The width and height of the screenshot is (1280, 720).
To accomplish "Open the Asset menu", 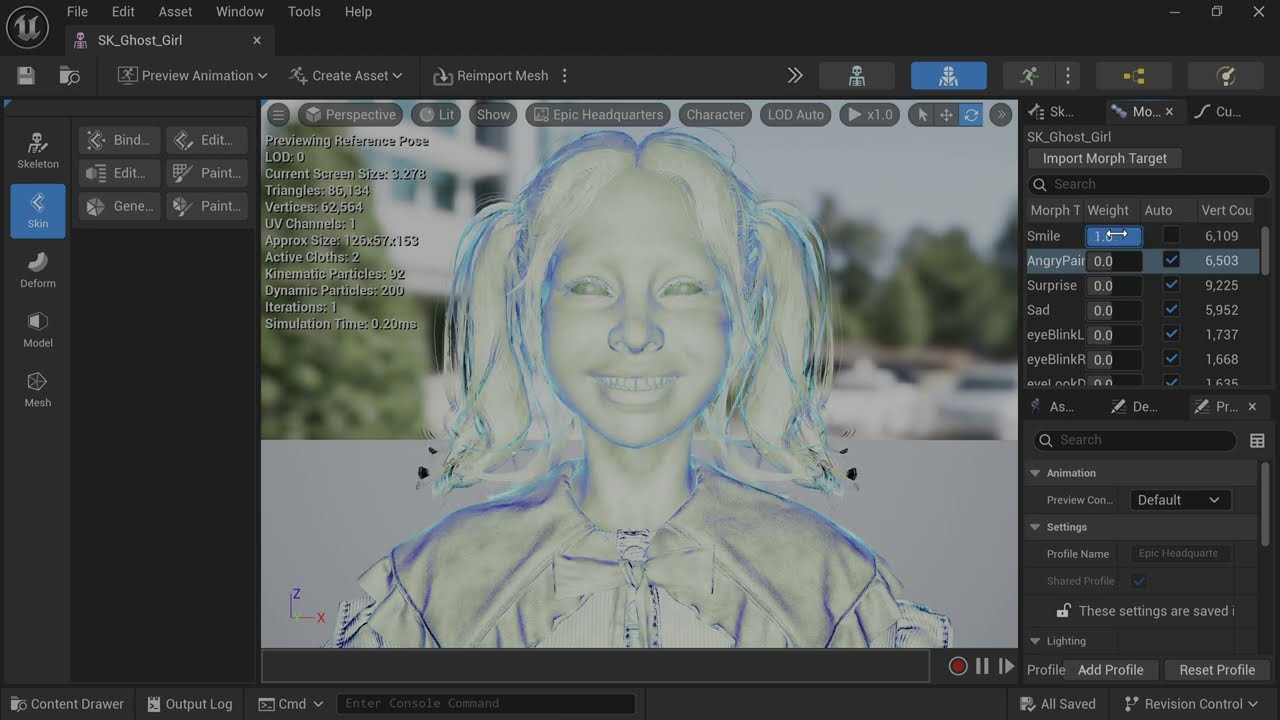I will [175, 12].
